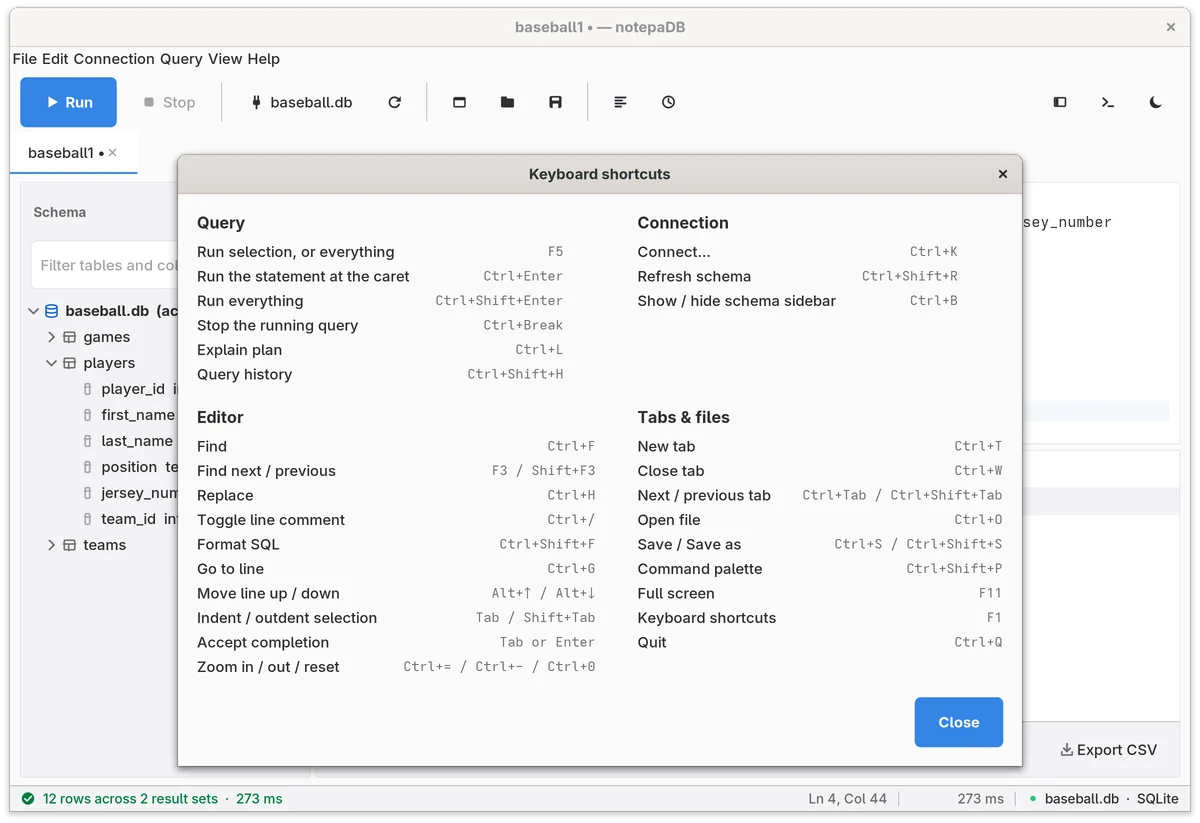The height and width of the screenshot is (823, 1200).
Task: Select the first_name column in the tree
Action: pyautogui.click(x=138, y=415)
